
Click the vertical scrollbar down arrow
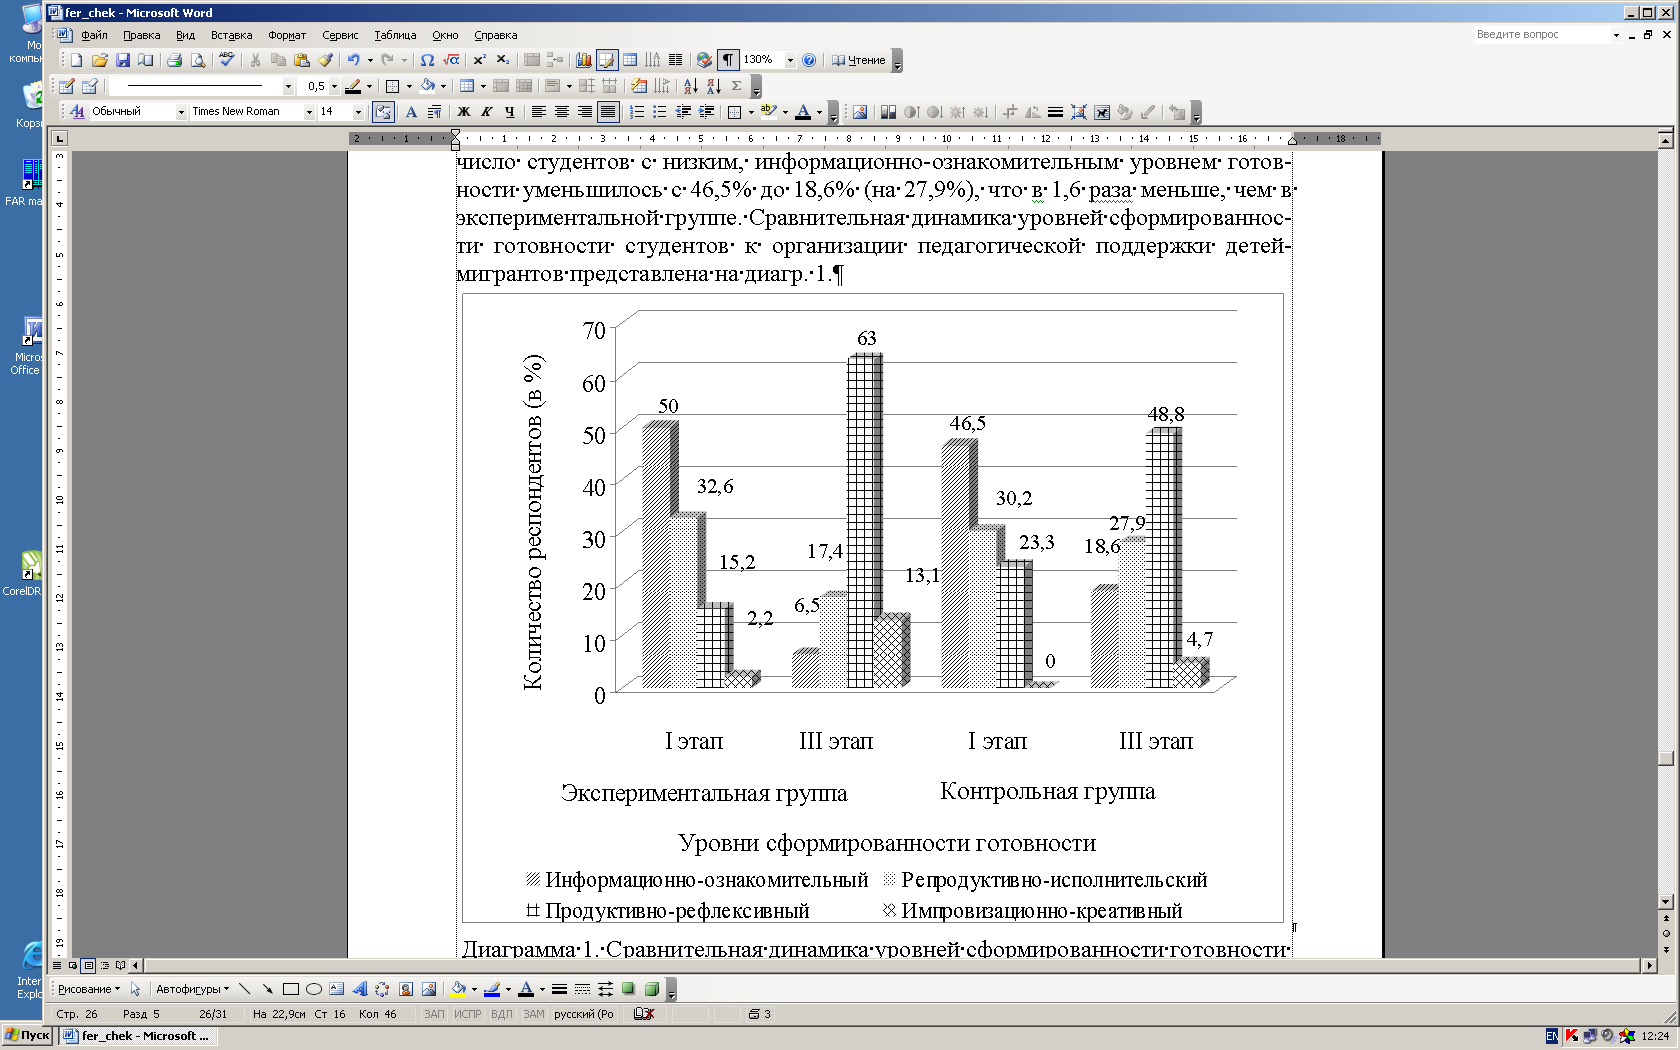pyautogui.click(x=1665, y=902)
